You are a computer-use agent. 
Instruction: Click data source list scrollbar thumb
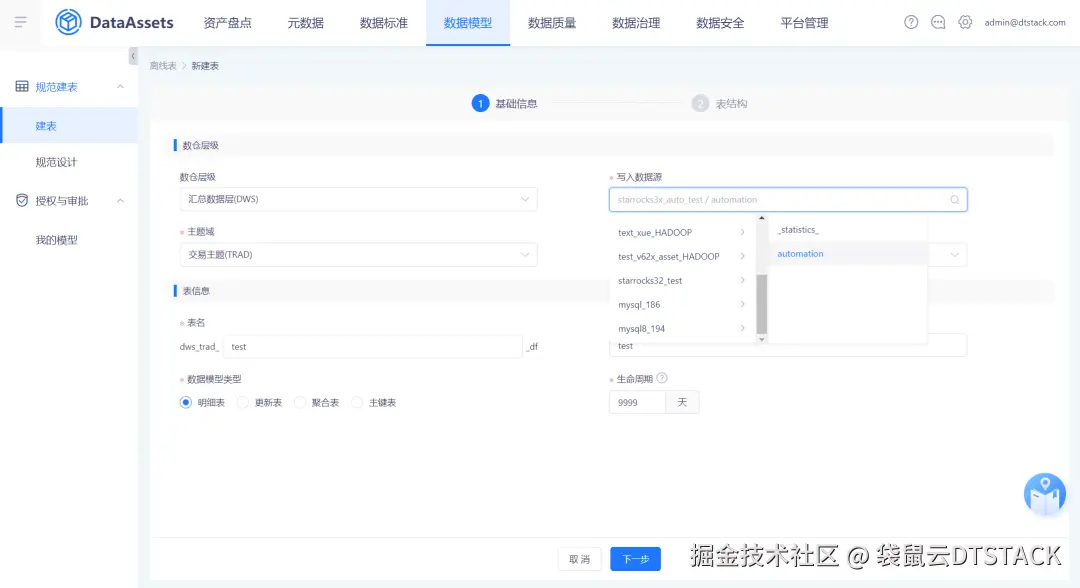(x=761, y=304)
